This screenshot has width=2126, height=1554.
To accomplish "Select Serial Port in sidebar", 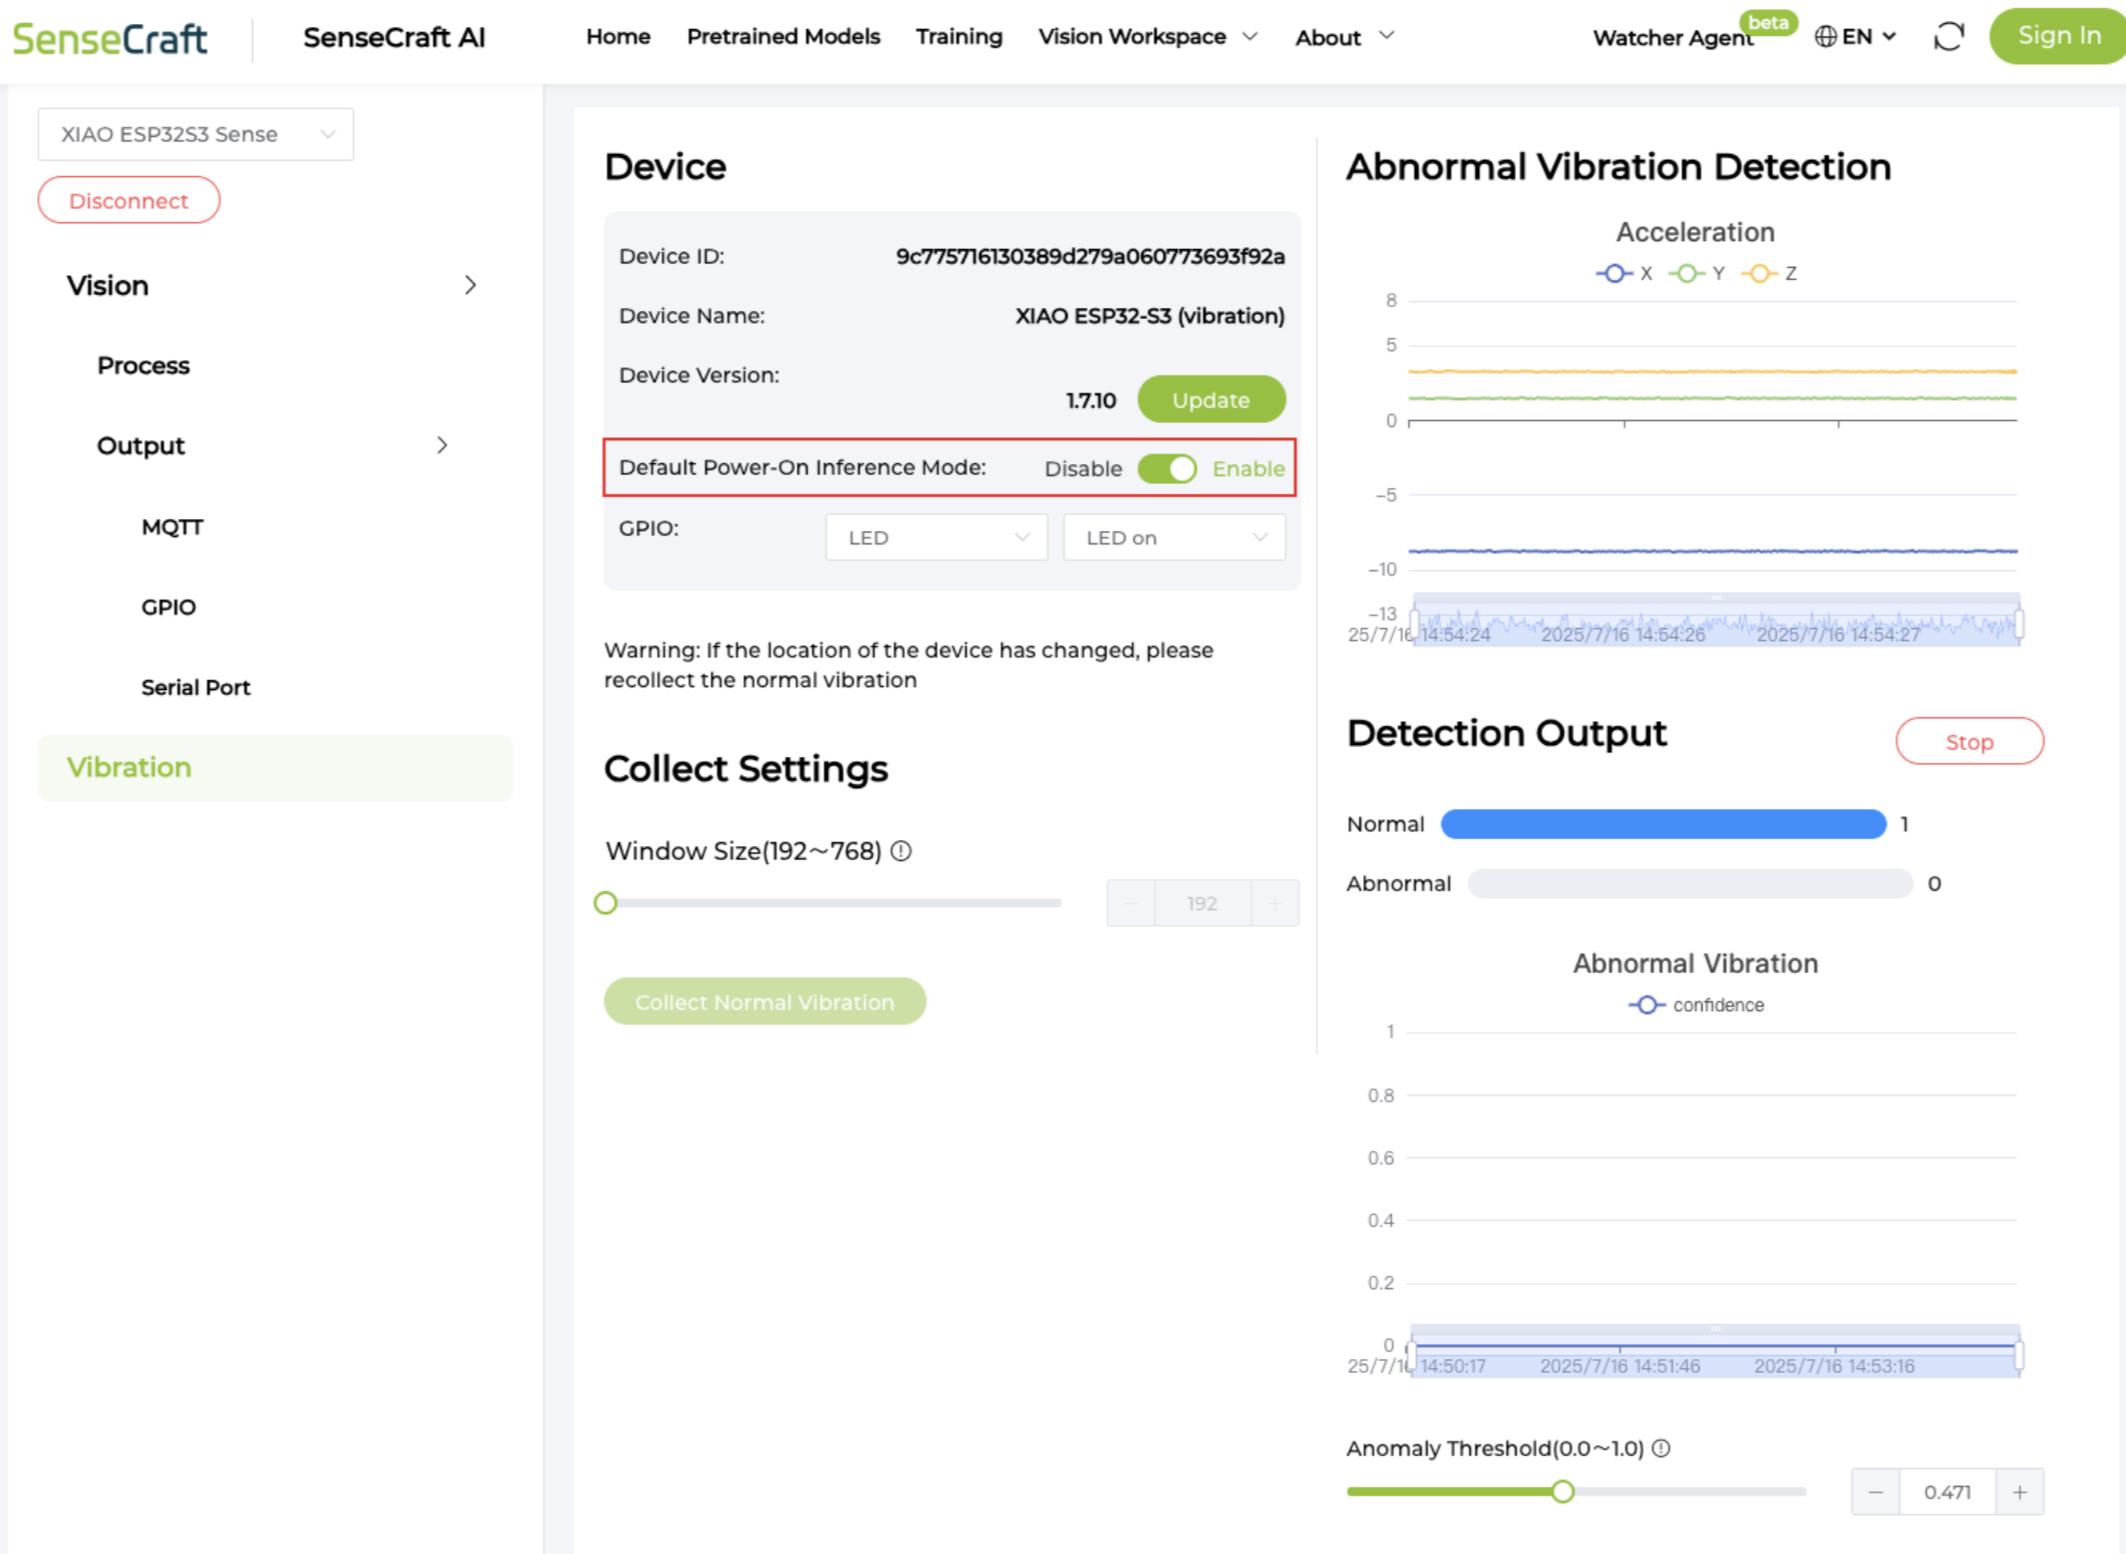I will point(196,687).
